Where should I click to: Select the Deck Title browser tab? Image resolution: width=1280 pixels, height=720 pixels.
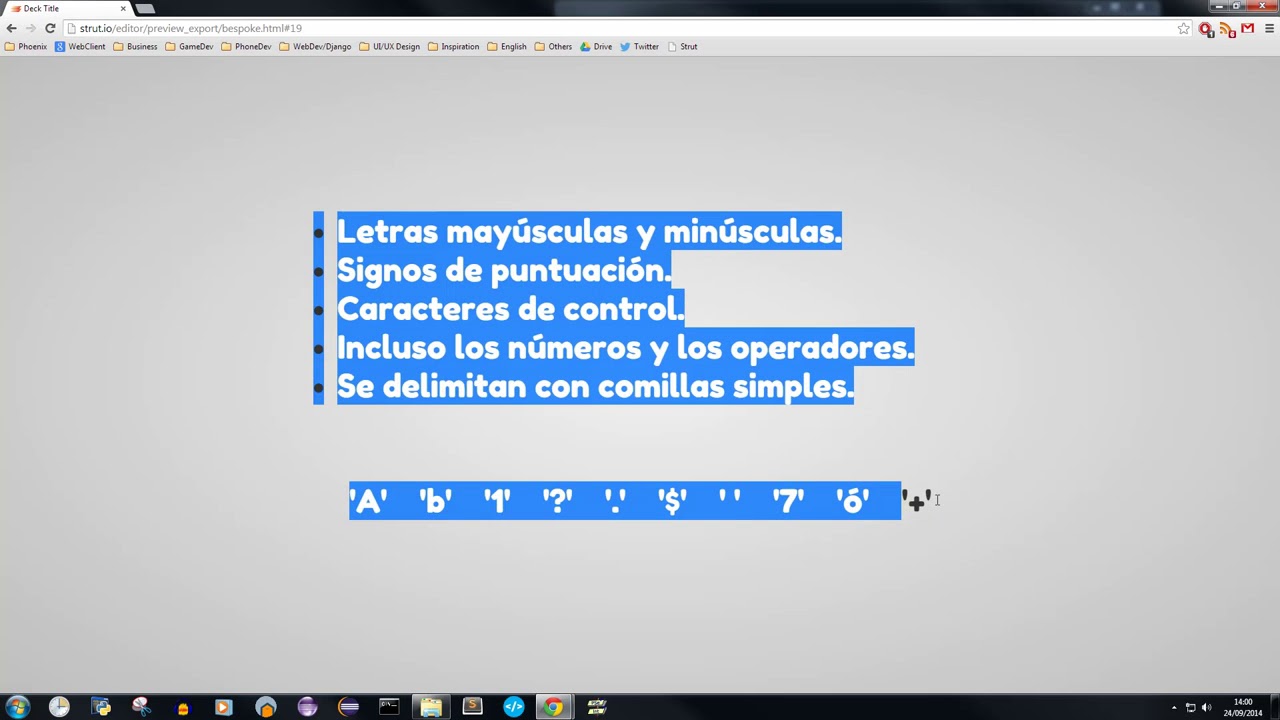point(66,8)
